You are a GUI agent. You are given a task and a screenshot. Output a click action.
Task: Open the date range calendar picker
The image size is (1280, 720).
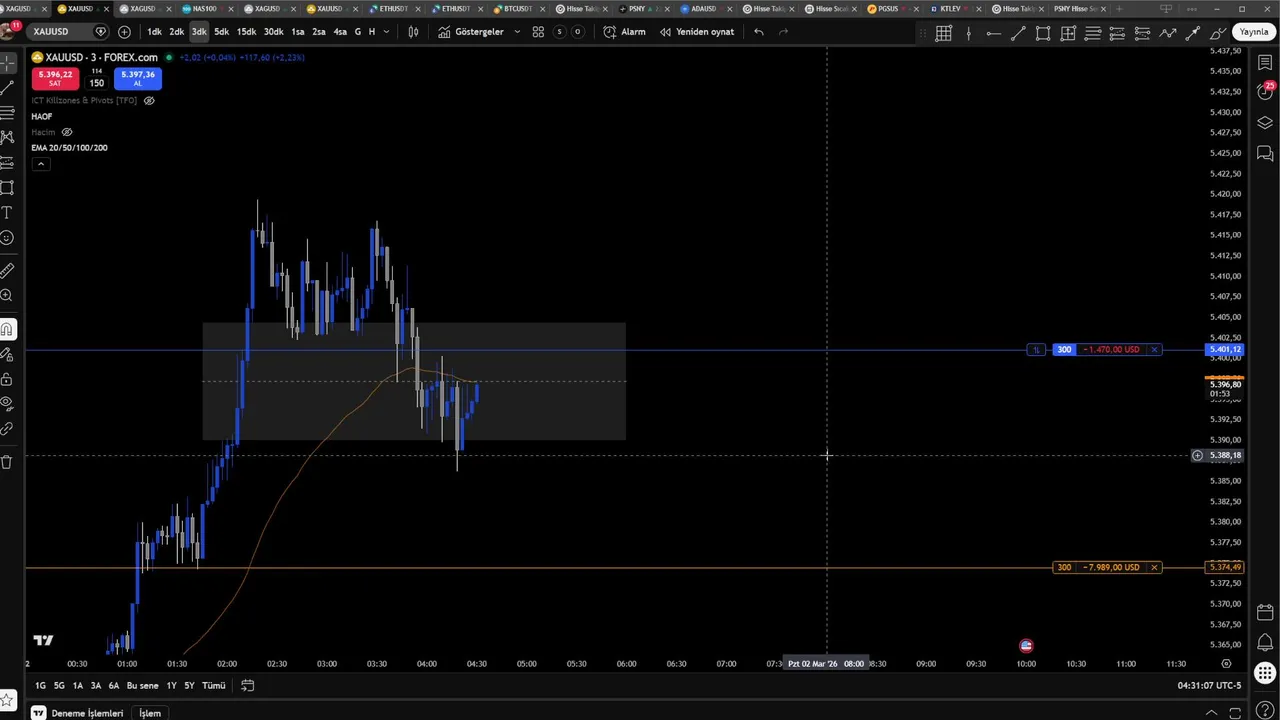[247, 685]
